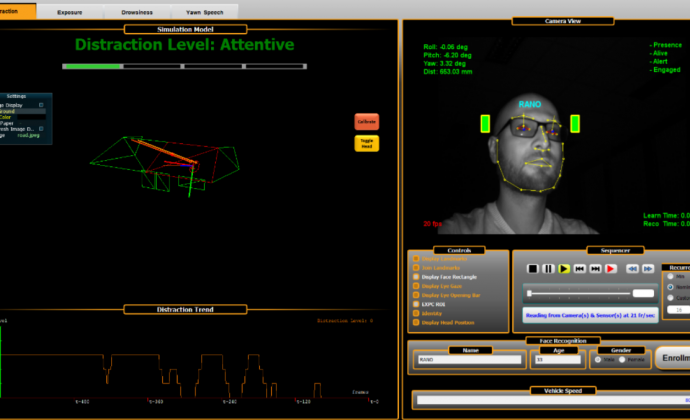
Task: Click the left green eye opening bar
Action: coord(485,124)
